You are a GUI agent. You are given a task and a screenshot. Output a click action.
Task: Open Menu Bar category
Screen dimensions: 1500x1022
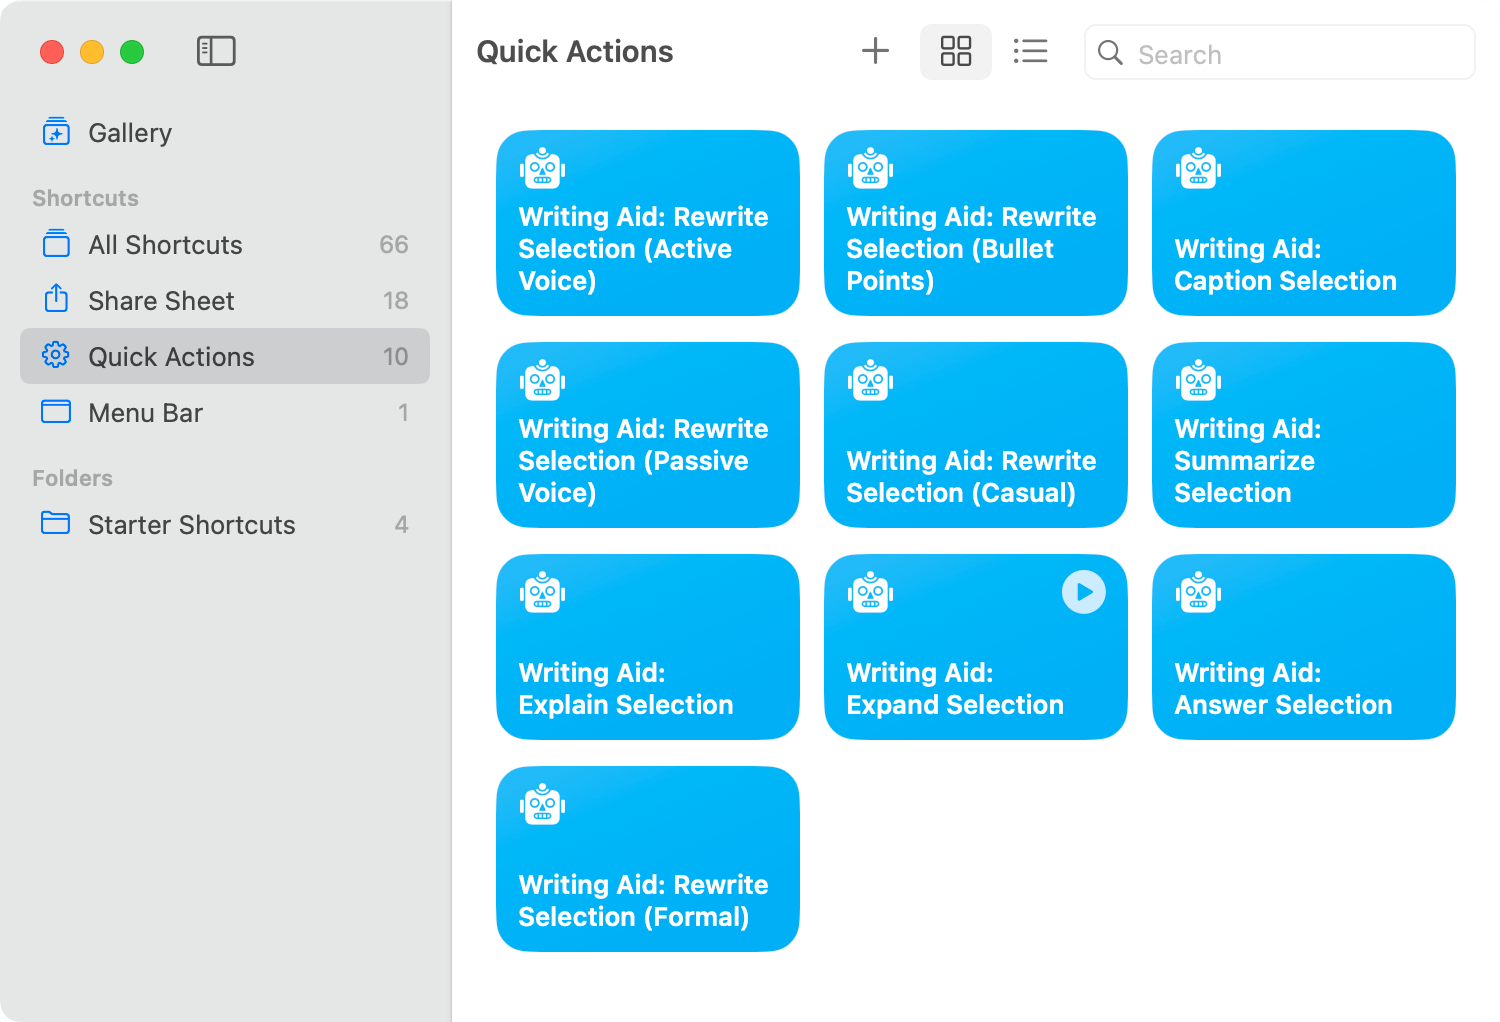click(225, 413)
